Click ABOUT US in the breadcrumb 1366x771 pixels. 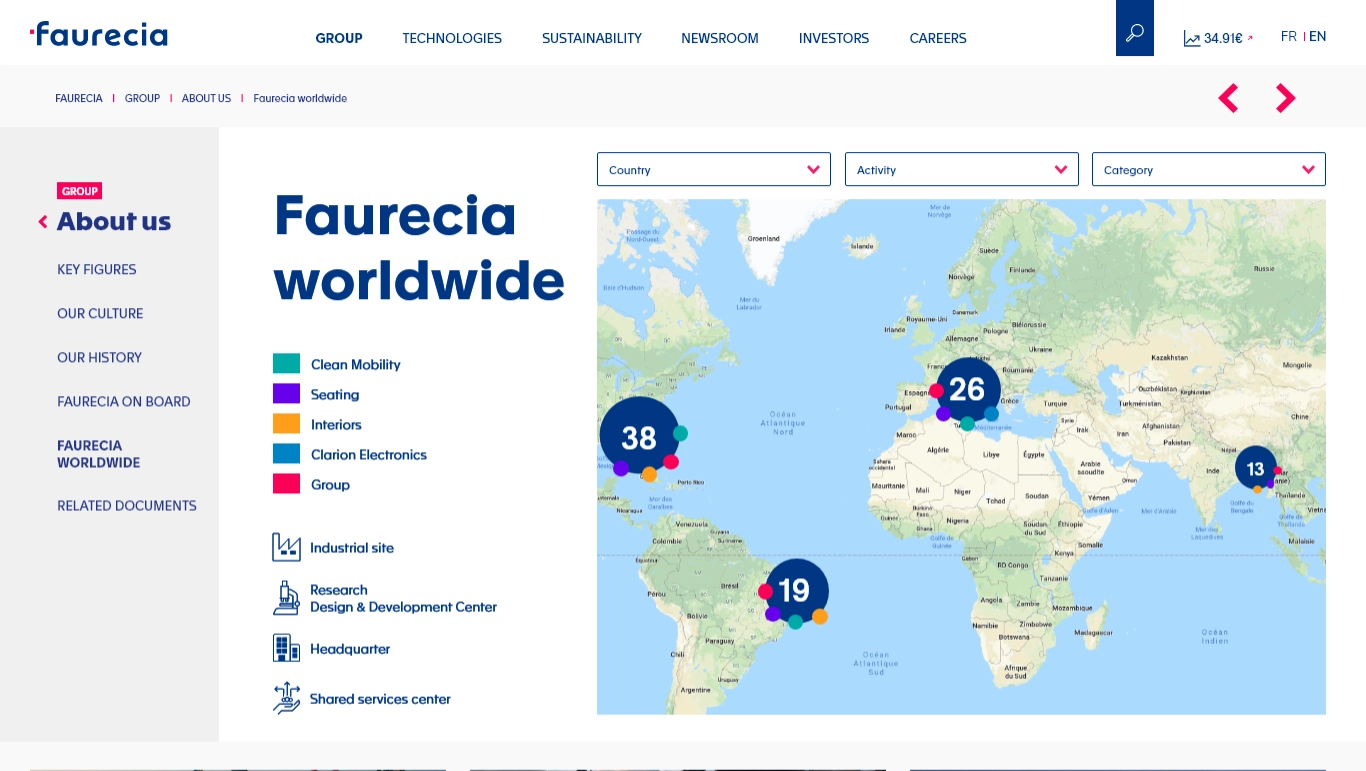[206, 98]
